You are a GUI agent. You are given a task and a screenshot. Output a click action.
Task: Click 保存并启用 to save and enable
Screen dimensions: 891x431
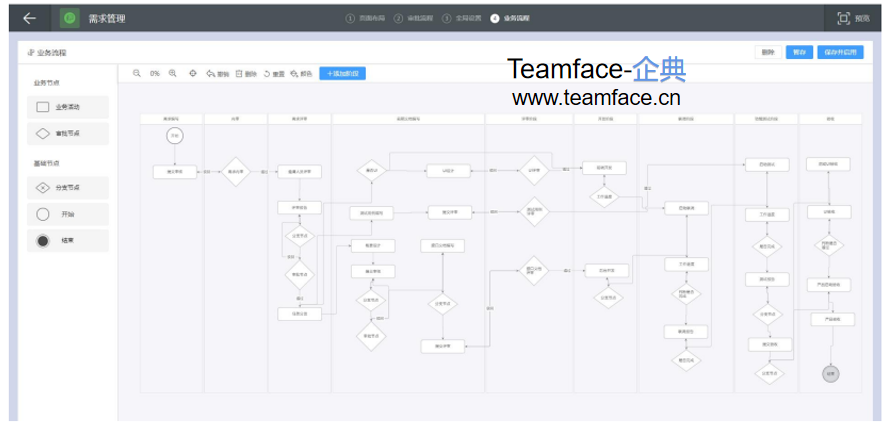pyautogui.click(x=840, y=52)
